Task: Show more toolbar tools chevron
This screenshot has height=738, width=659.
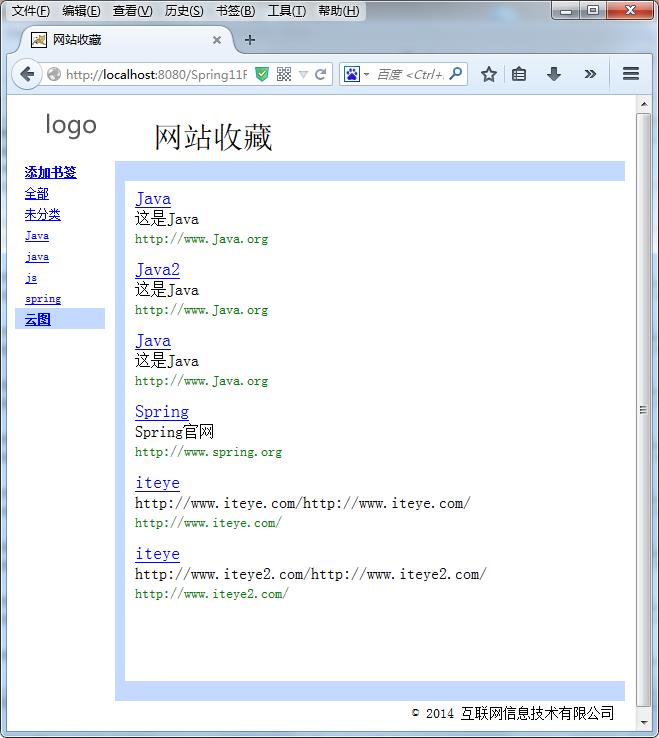Action: [590, 74]
